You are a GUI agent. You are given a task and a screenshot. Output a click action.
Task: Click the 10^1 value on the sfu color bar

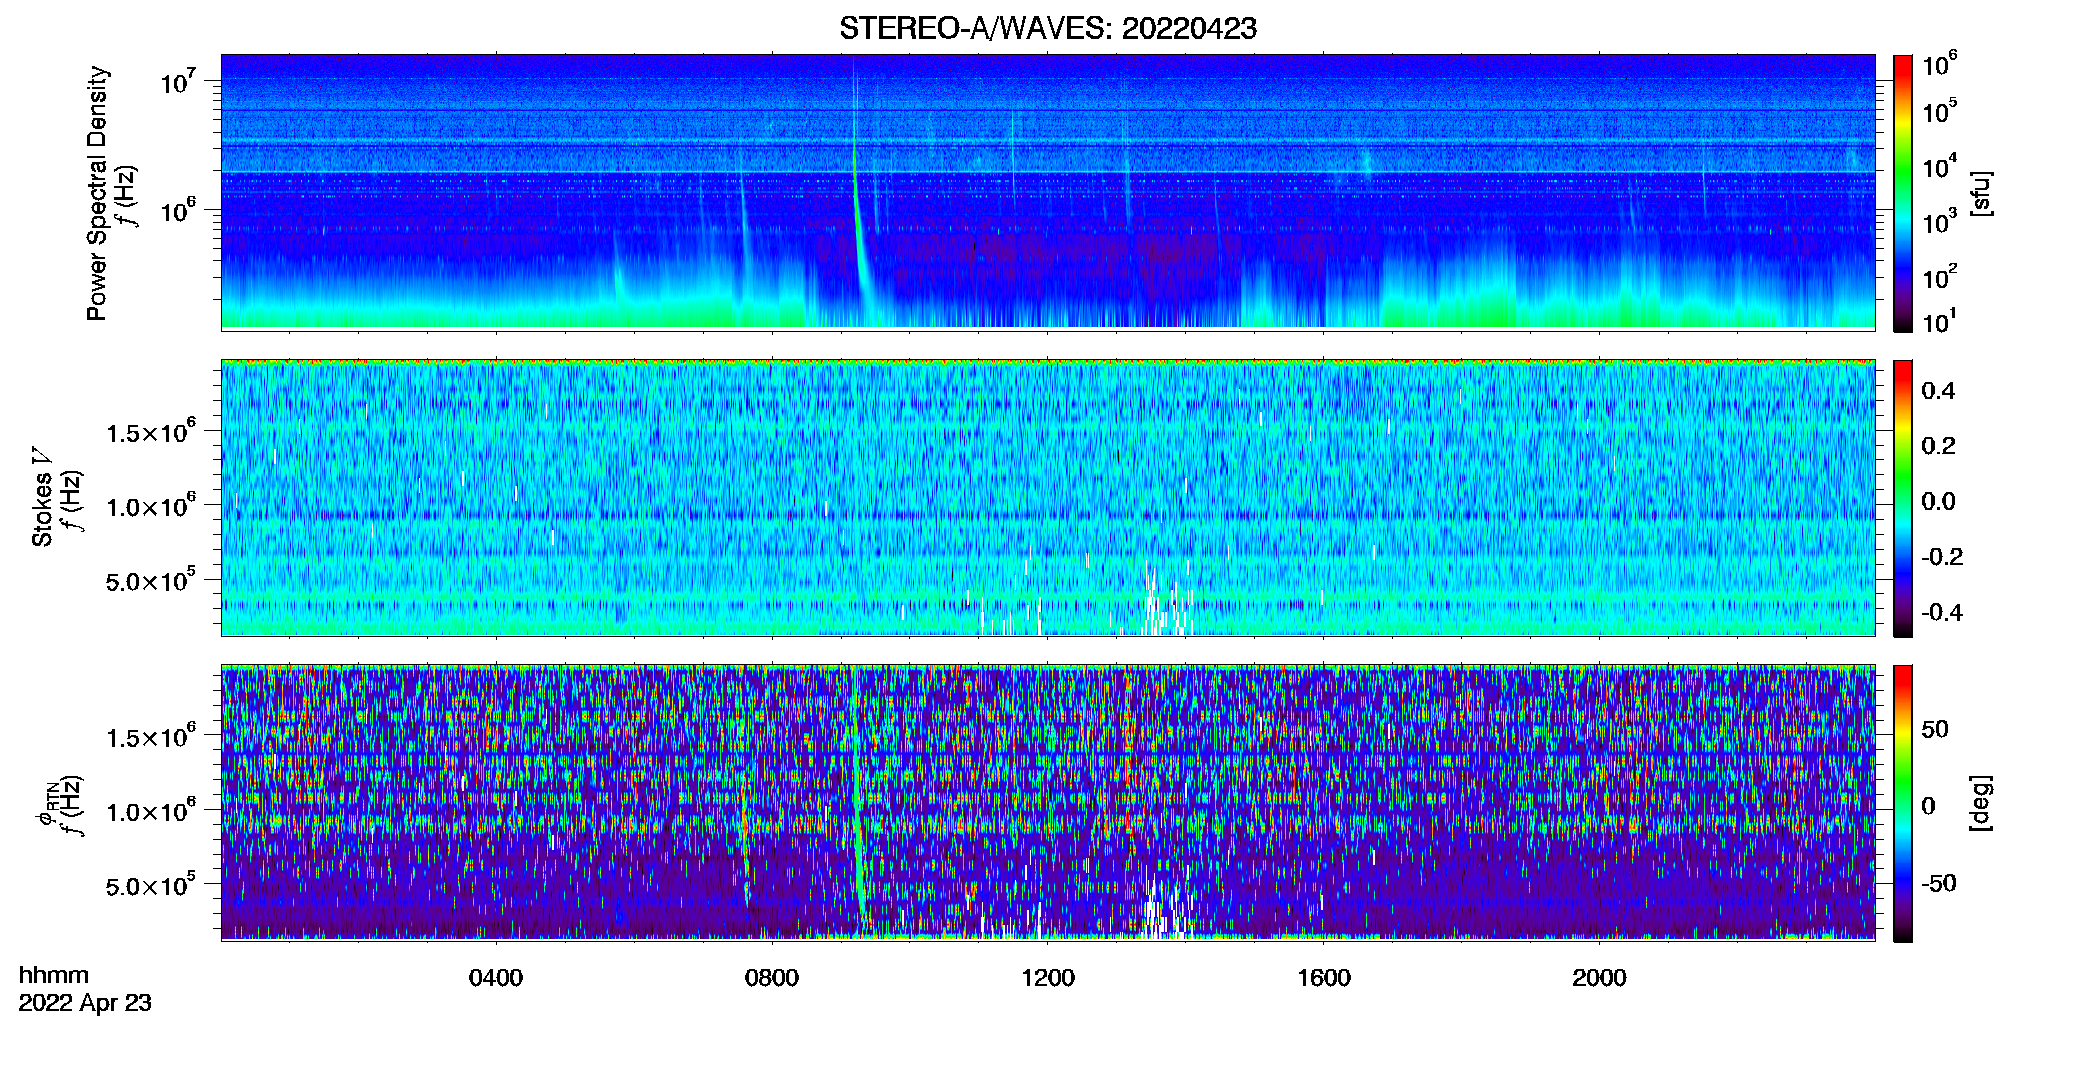pyautogui.click(x=1940, y=322)
